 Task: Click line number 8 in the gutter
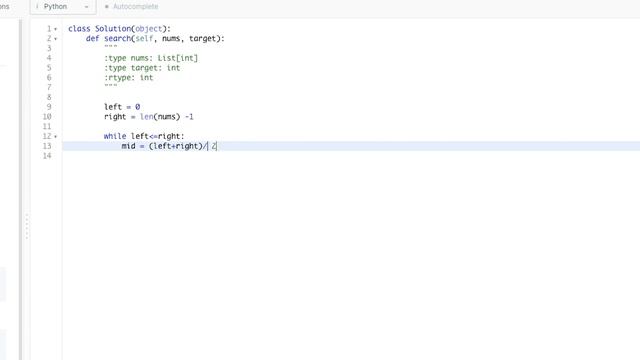click(x=49, y=97)
